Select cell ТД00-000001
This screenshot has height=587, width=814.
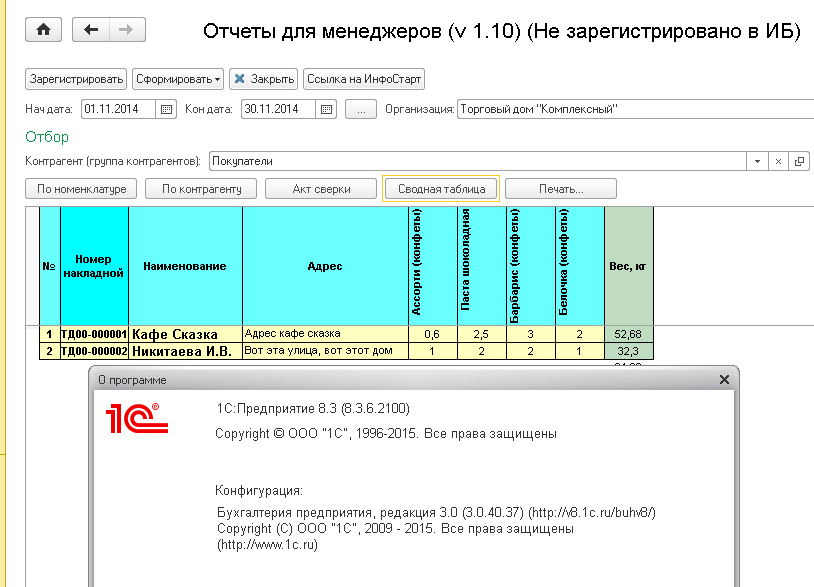[94, 334]
